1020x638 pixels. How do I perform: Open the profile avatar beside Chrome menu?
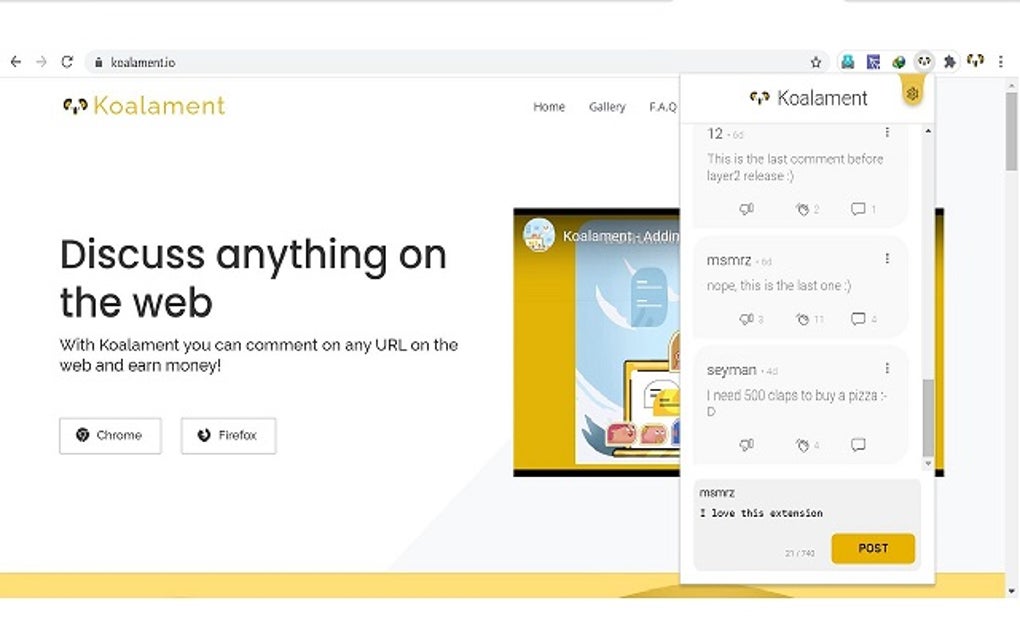coord(975,61)
